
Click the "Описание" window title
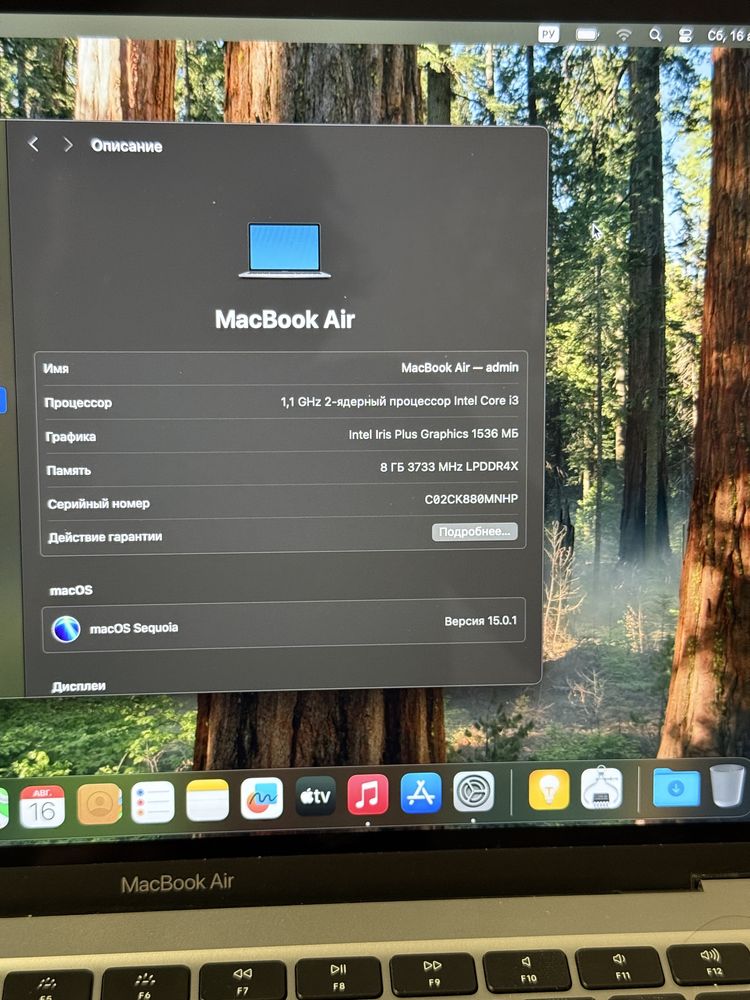click(x=126, y=146)
